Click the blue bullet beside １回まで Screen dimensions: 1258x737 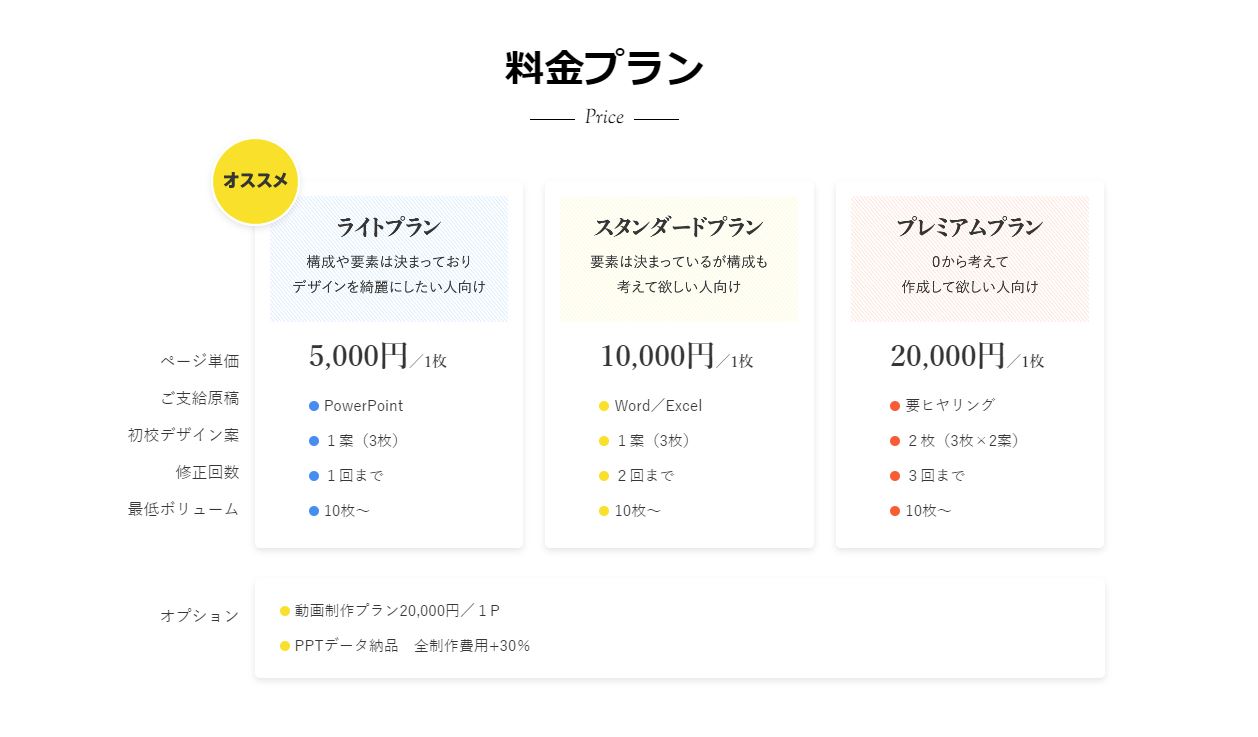pos(314,476)
